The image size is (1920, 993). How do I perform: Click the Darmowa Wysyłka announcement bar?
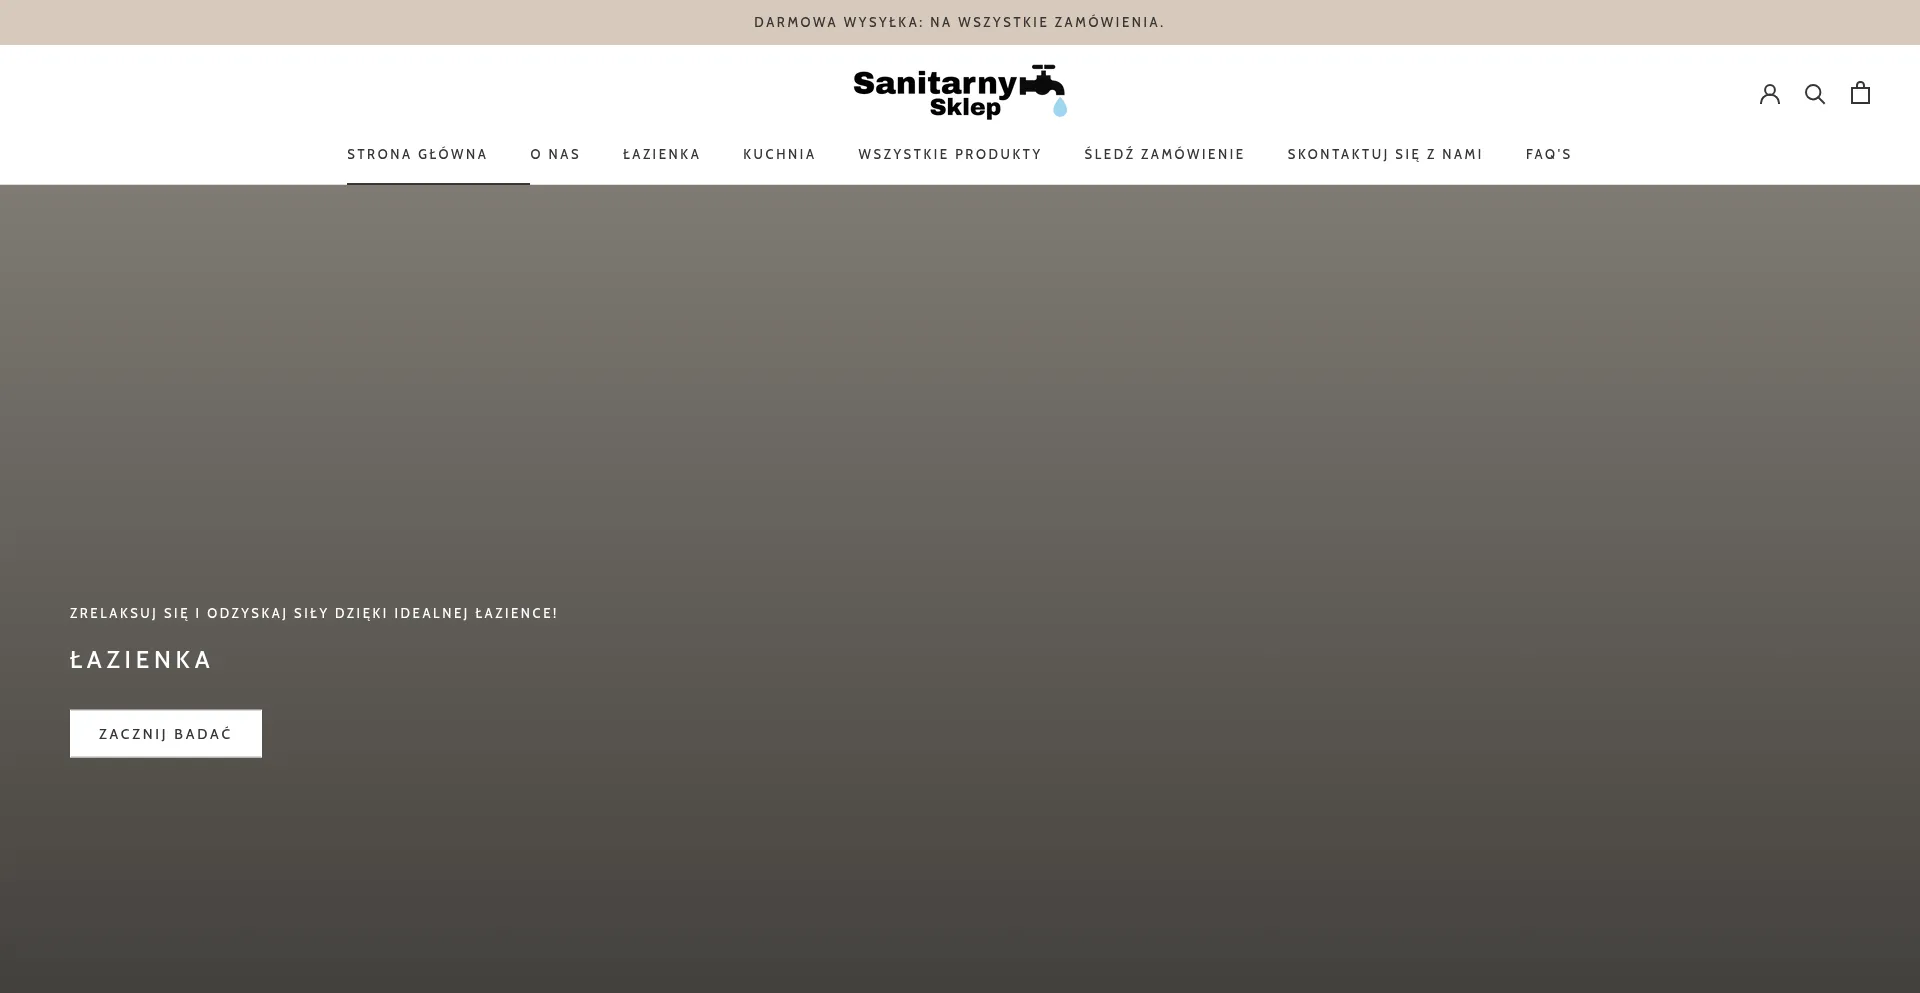pyautogui.click(x=959, y=22)
